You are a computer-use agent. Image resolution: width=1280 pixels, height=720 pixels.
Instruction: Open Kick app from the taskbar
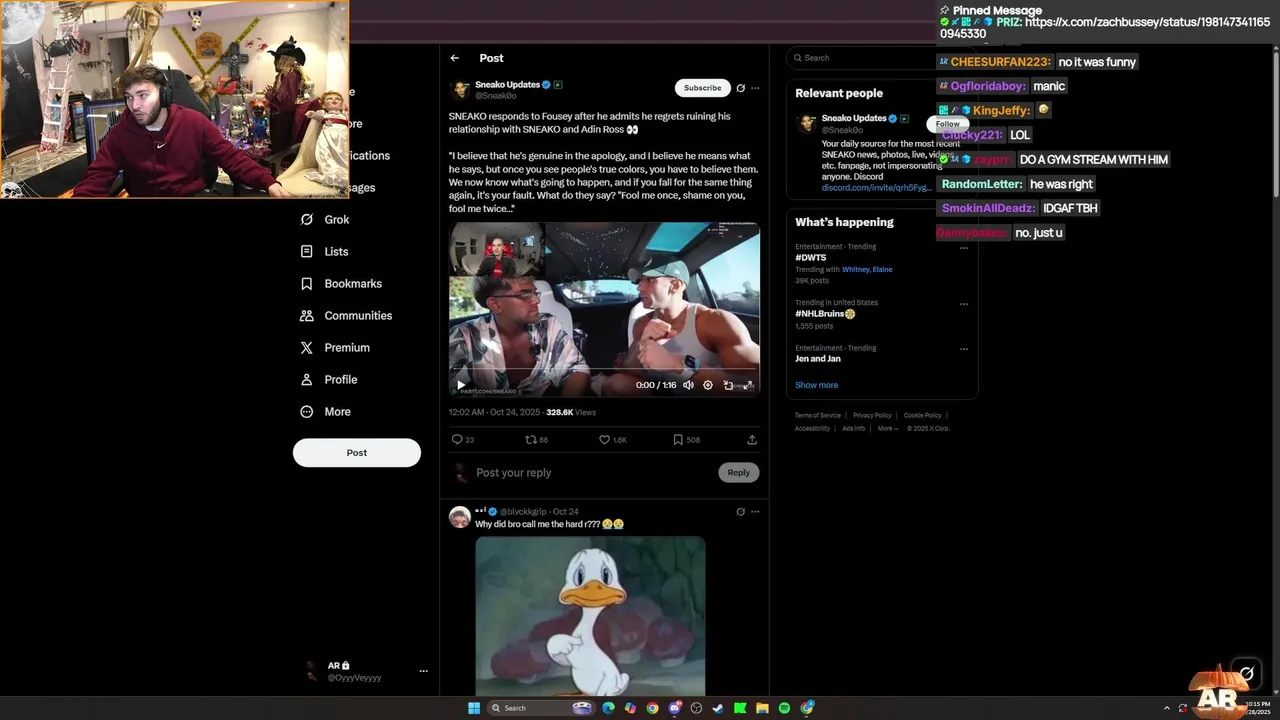coord(740,708)
